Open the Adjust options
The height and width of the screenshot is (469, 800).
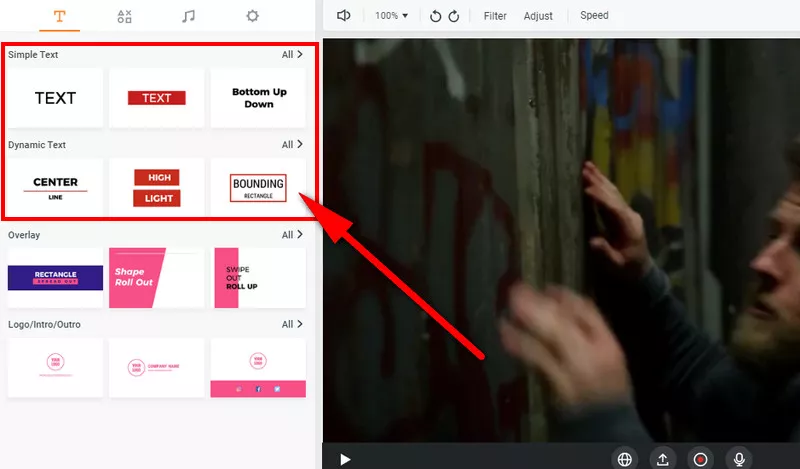point(538,16)
